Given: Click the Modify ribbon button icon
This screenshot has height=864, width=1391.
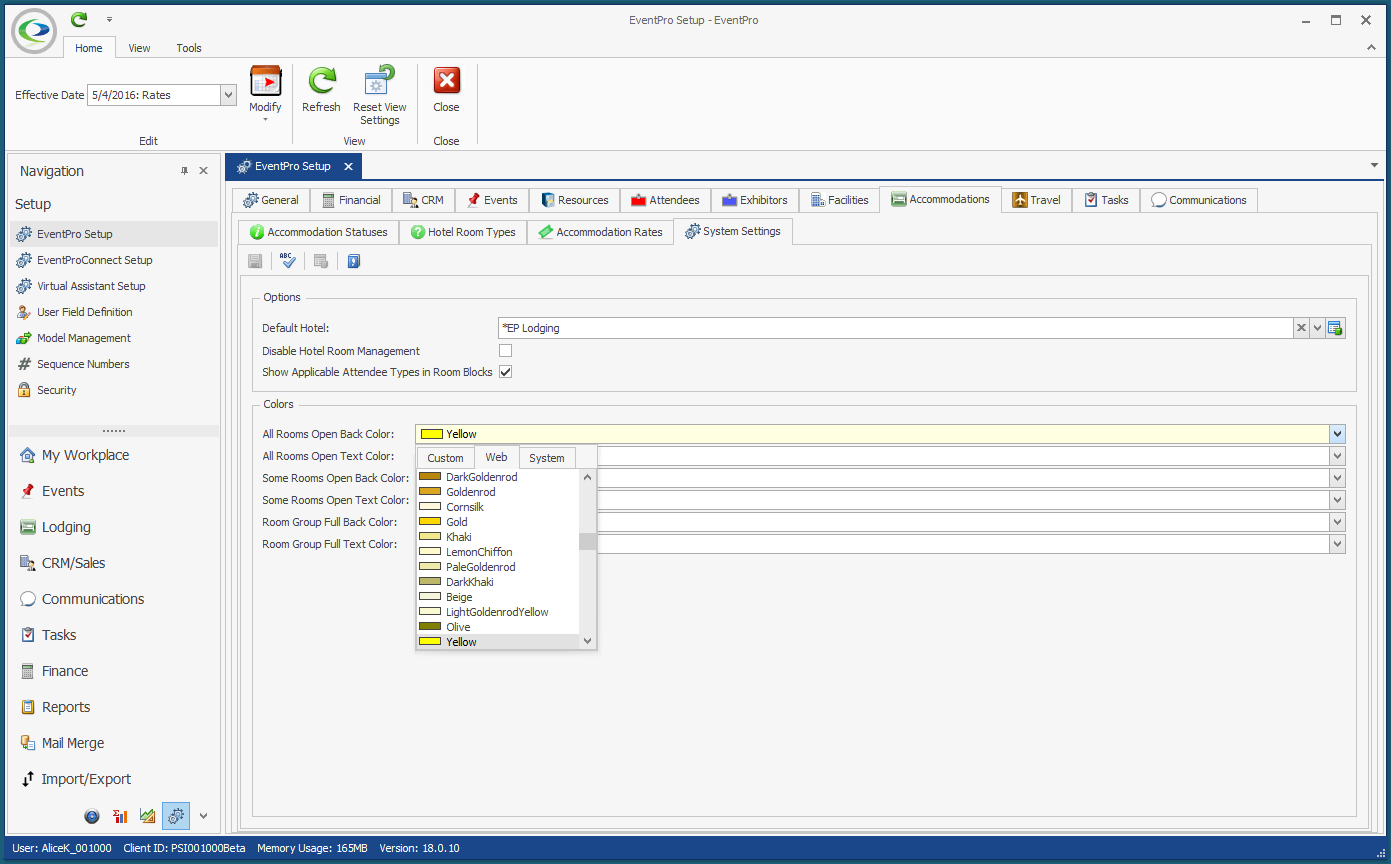Looking at the screenshot, I should click(x=265, y=81).
